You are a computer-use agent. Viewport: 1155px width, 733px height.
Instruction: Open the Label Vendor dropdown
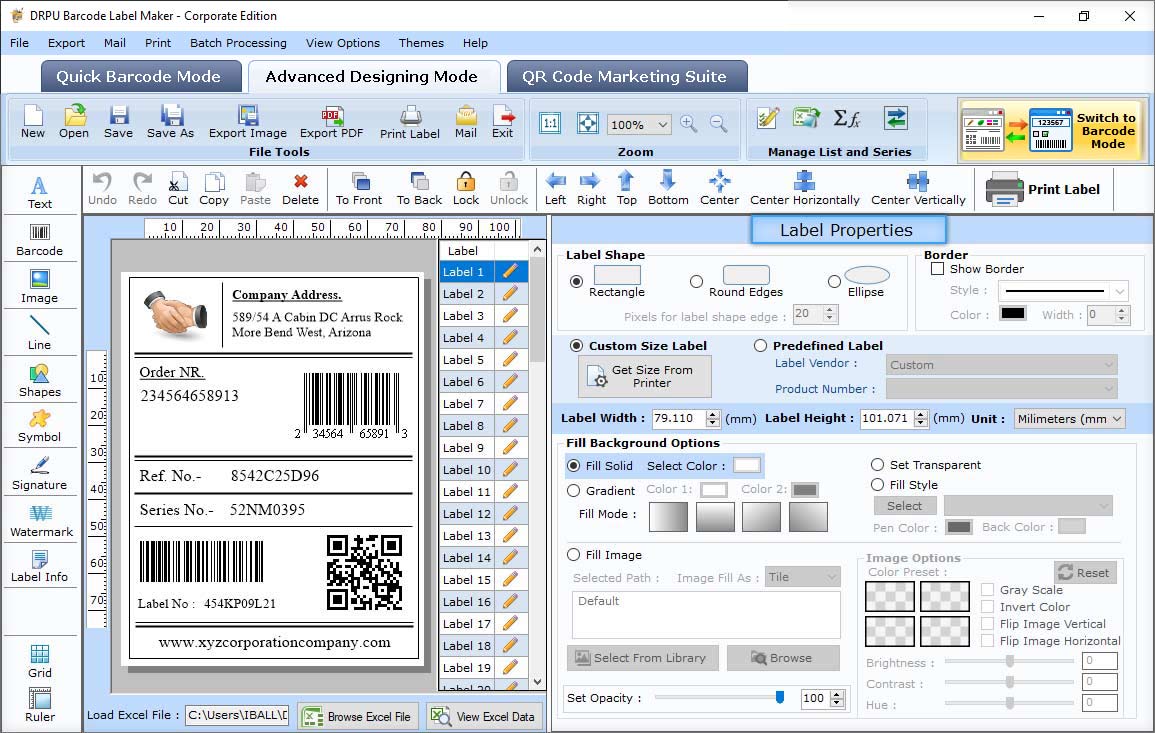[x=1002, y=365]
